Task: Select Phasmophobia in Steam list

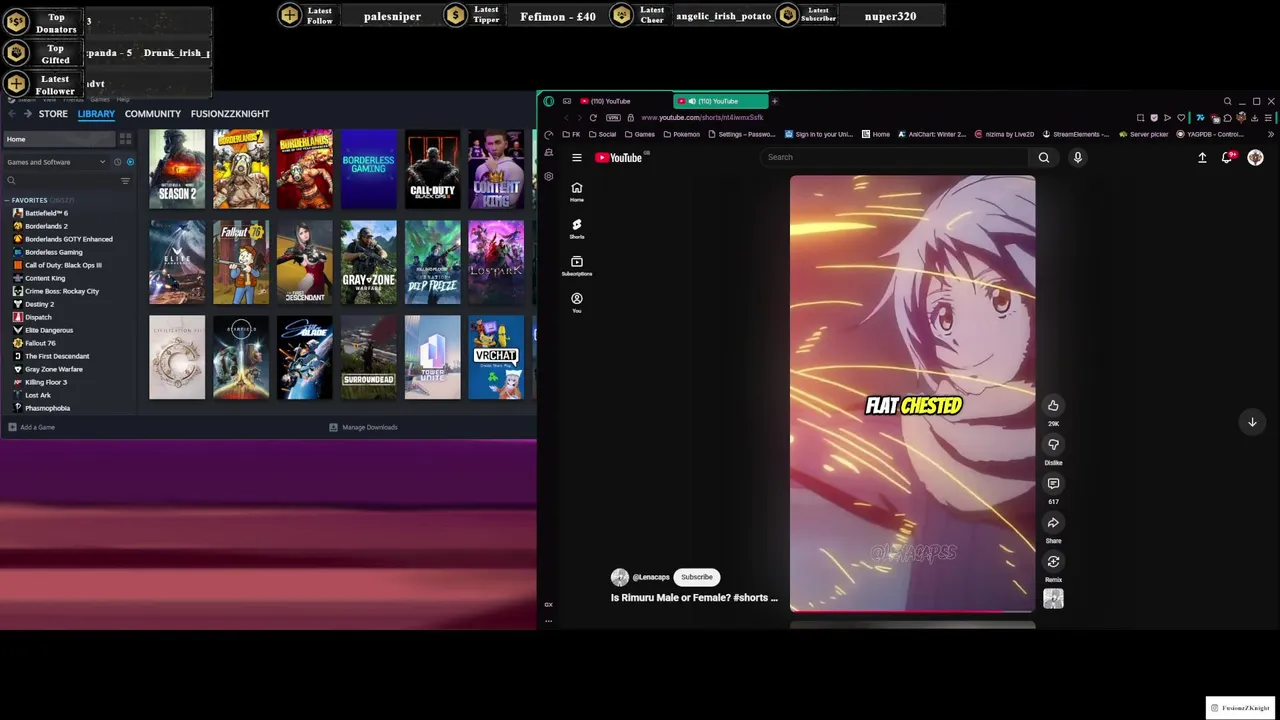Action: tap(47, 408)
